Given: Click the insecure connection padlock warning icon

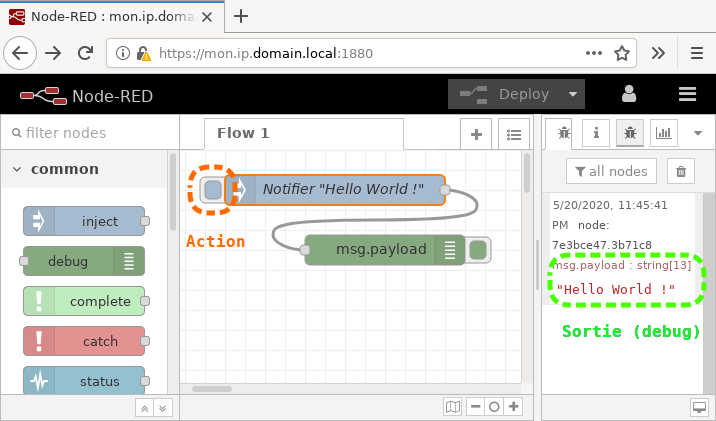Looking at the screenshot, I should tap(143, 53).
